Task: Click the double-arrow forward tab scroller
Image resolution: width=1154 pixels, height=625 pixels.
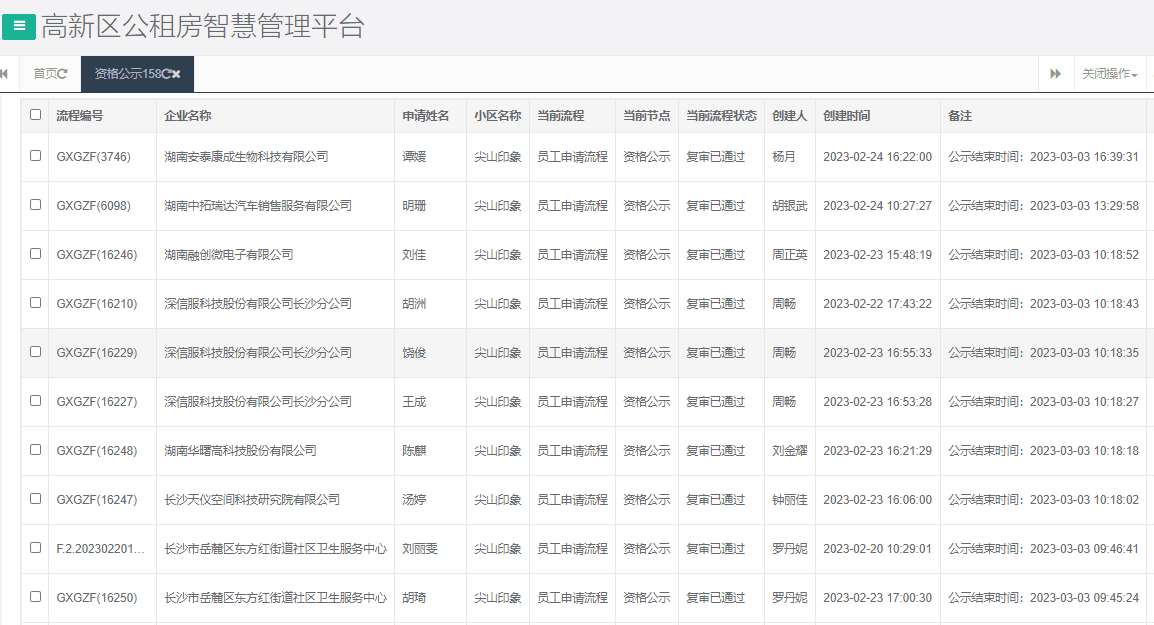Action: click(x=1055, y=74)
